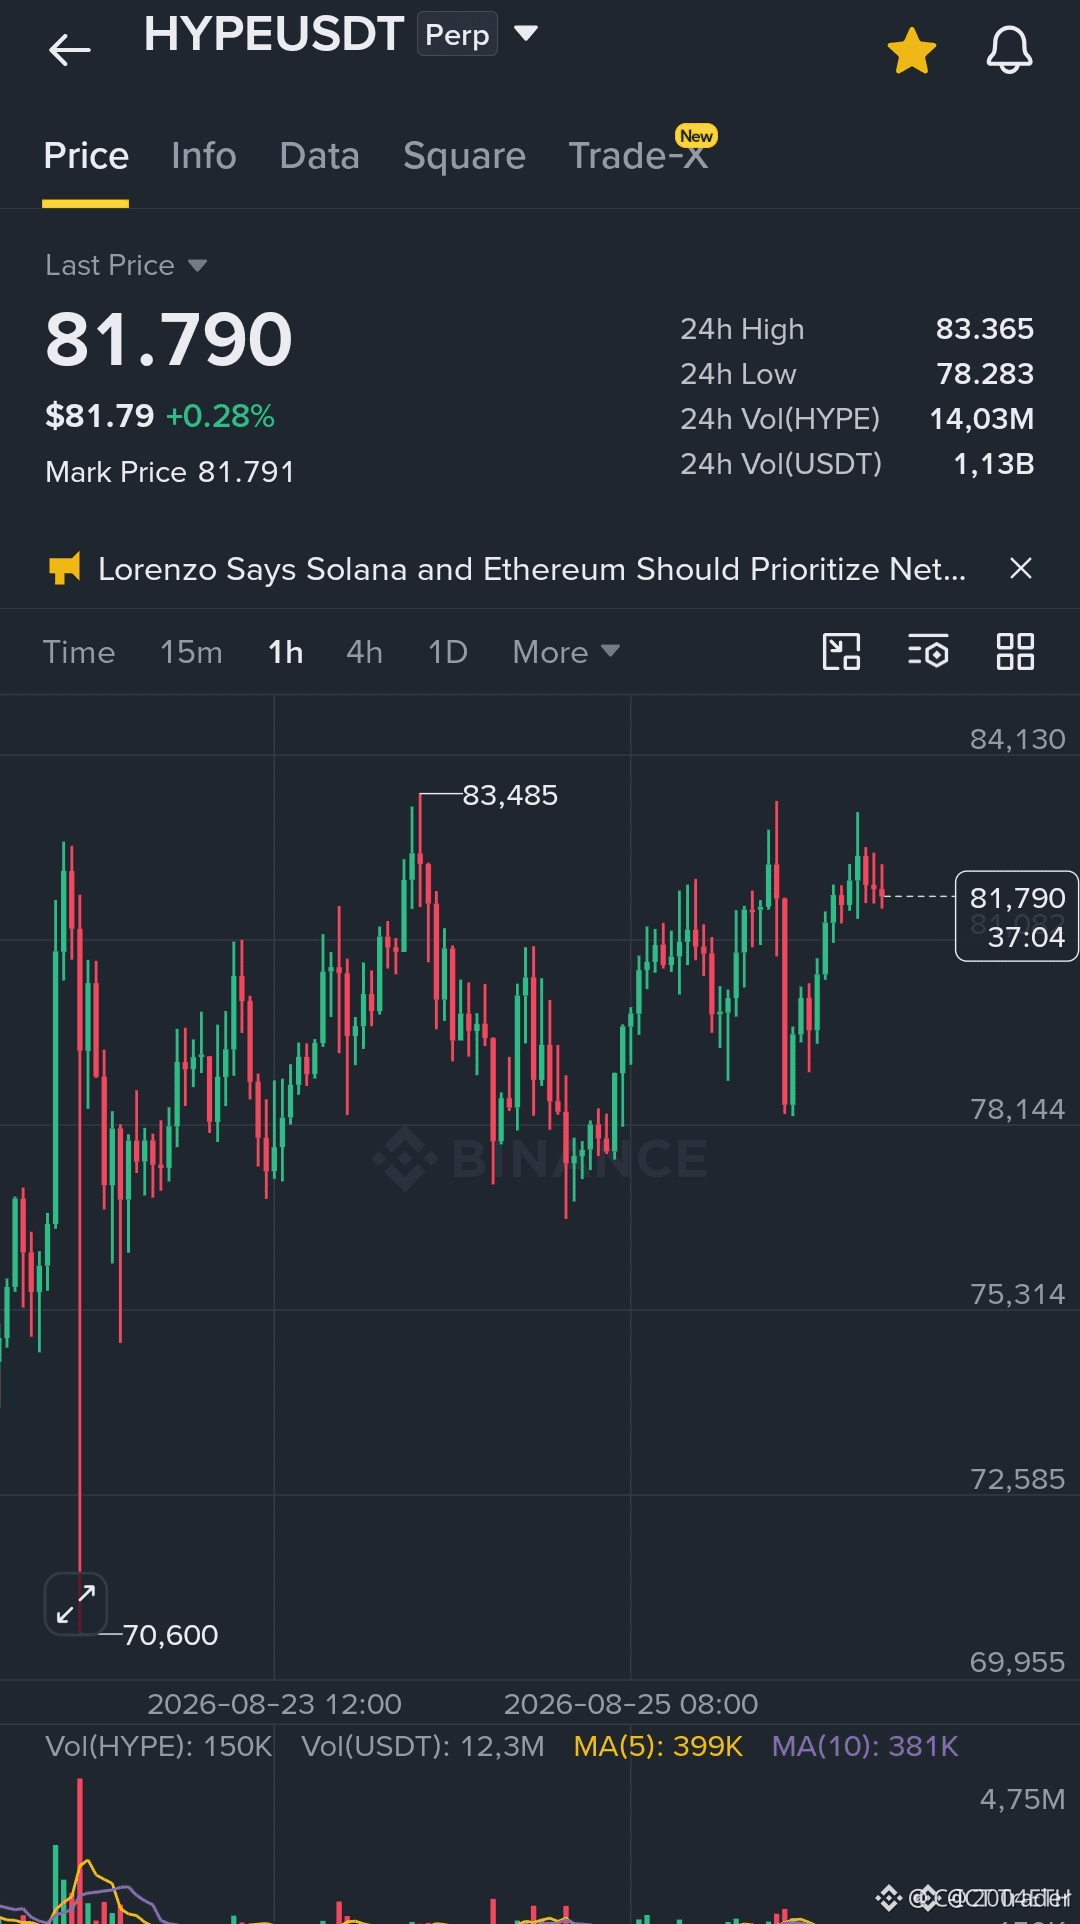
Task: Tap the 24h Low value 78.283
Action: coord(984,374)
